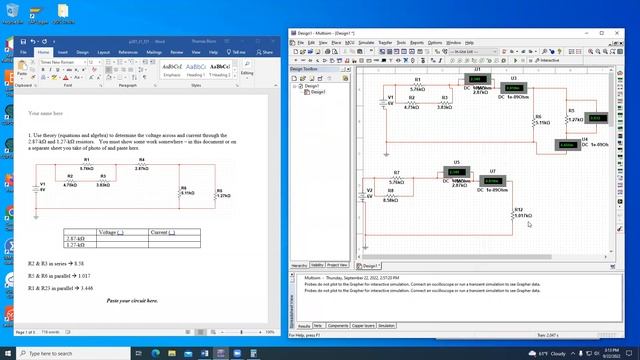
Task: Open the Times New Roman font dropdown
Action: tap(84, 62)
